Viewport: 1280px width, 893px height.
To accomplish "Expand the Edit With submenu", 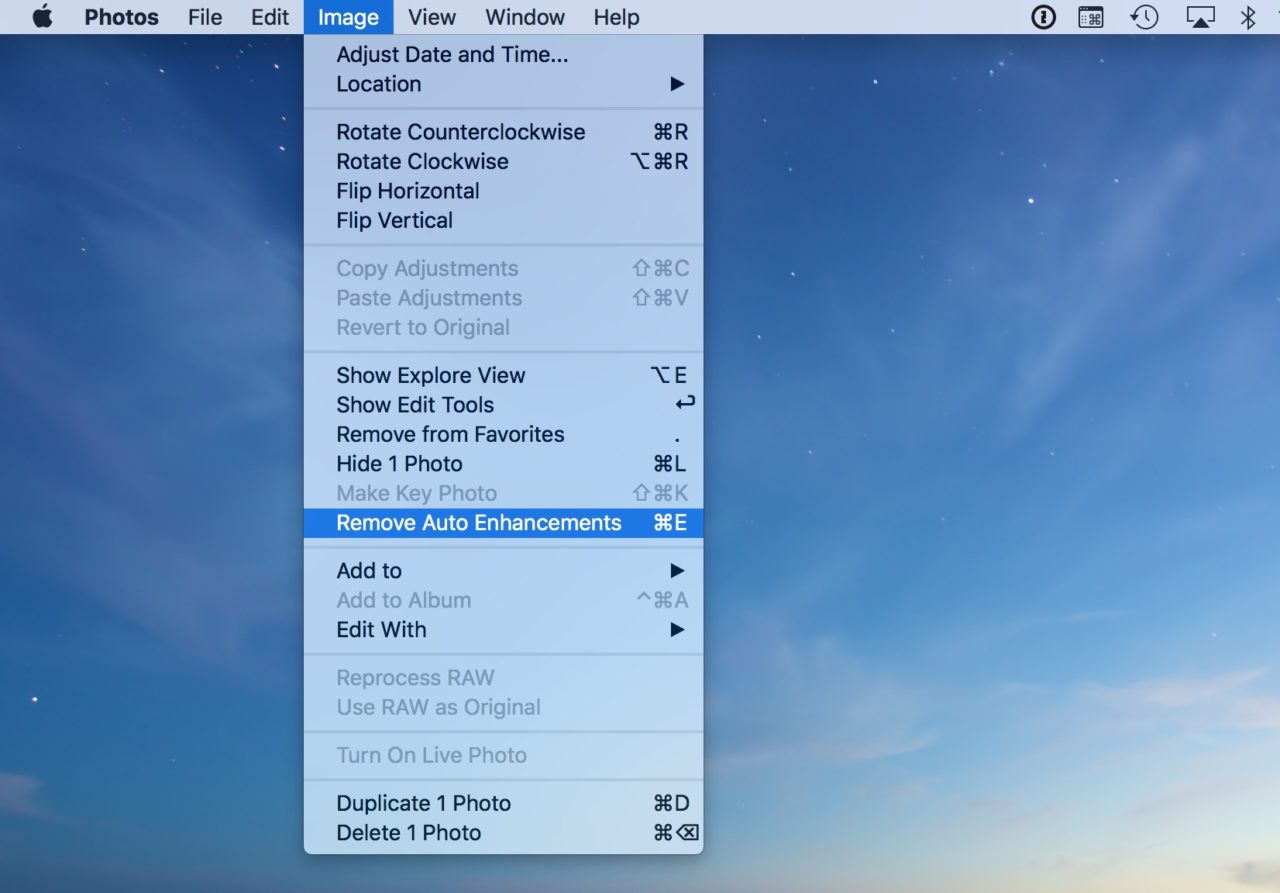I will pyautogui.click(x=503, y=630).
